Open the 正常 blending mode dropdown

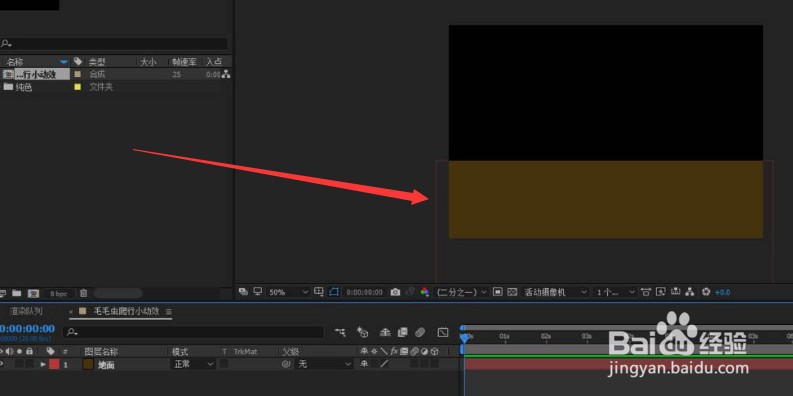click(193, 364)
